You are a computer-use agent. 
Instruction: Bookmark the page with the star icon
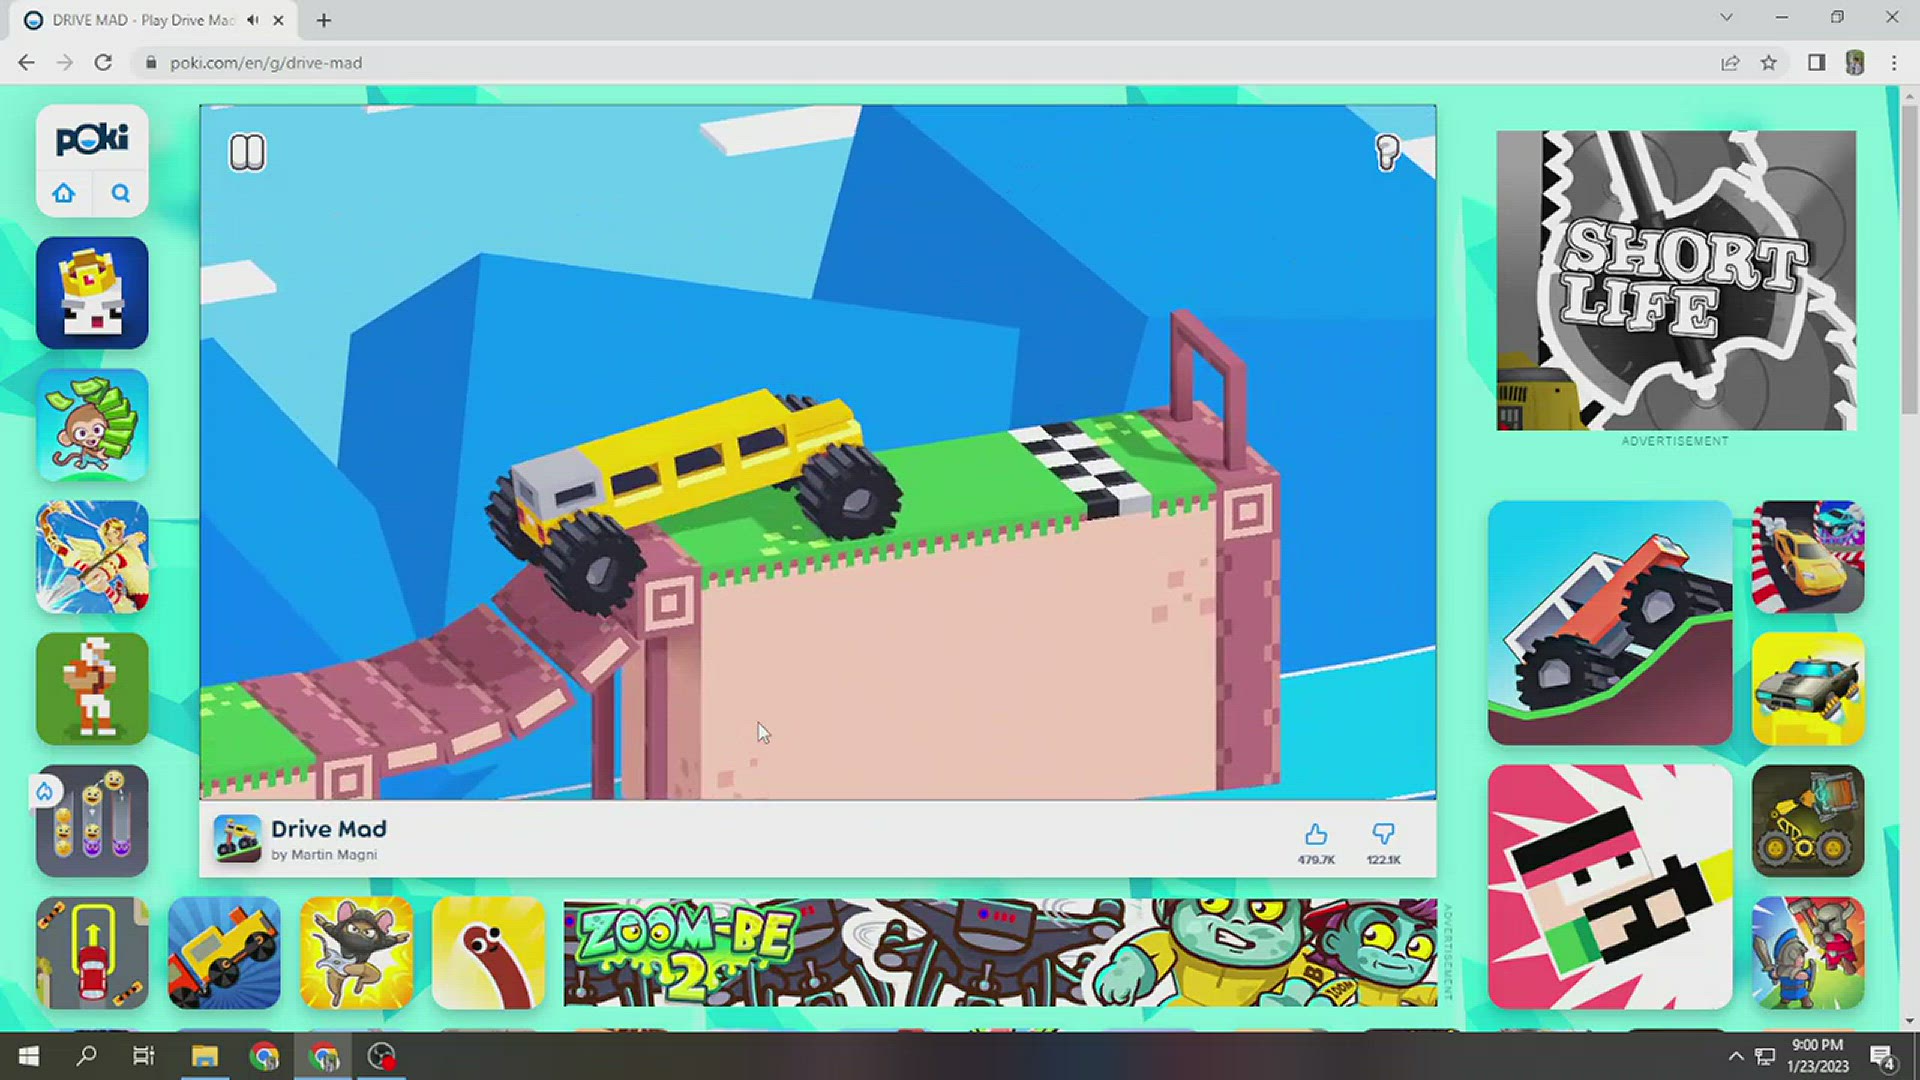tap(1770, 62)
